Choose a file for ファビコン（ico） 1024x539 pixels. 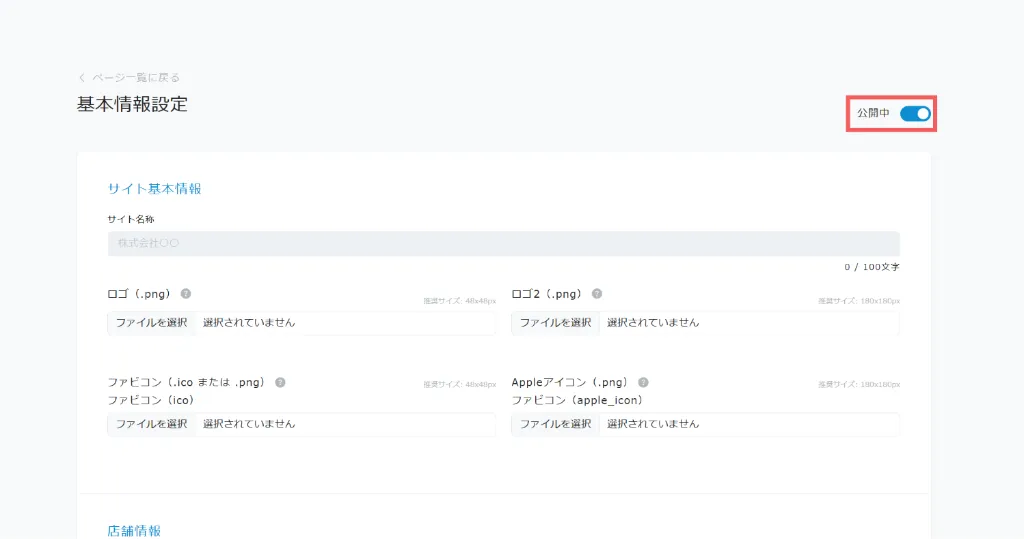151,424
